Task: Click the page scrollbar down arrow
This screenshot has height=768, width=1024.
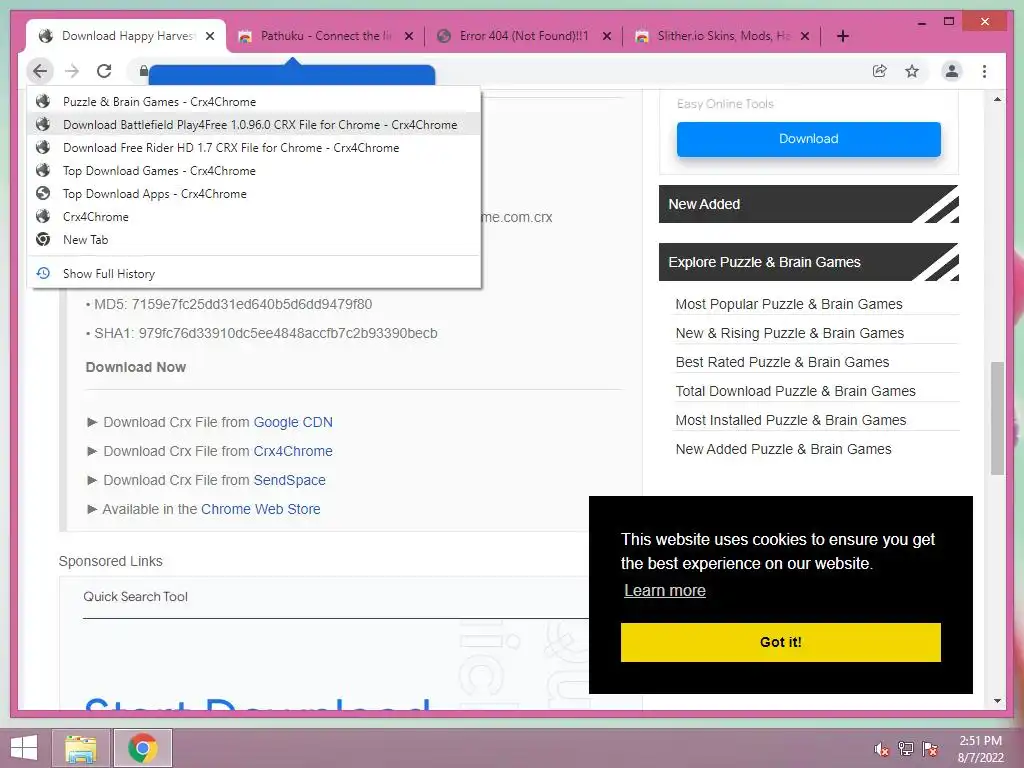Action: click(x=997, y=701)
